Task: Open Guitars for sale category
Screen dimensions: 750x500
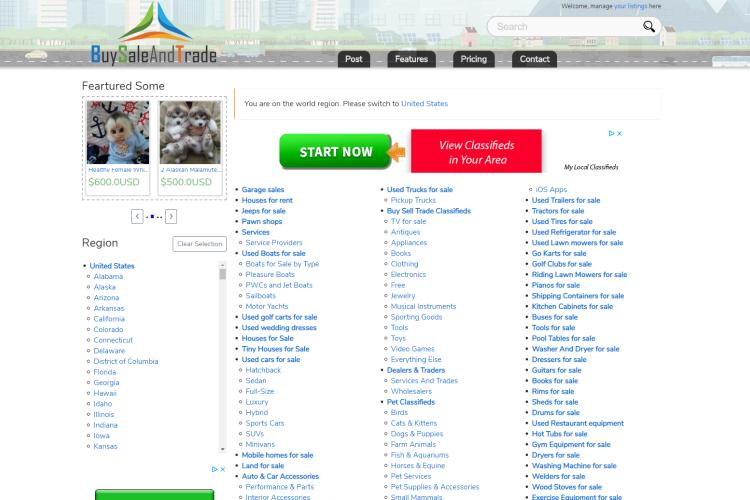Action: pos(556,370)
